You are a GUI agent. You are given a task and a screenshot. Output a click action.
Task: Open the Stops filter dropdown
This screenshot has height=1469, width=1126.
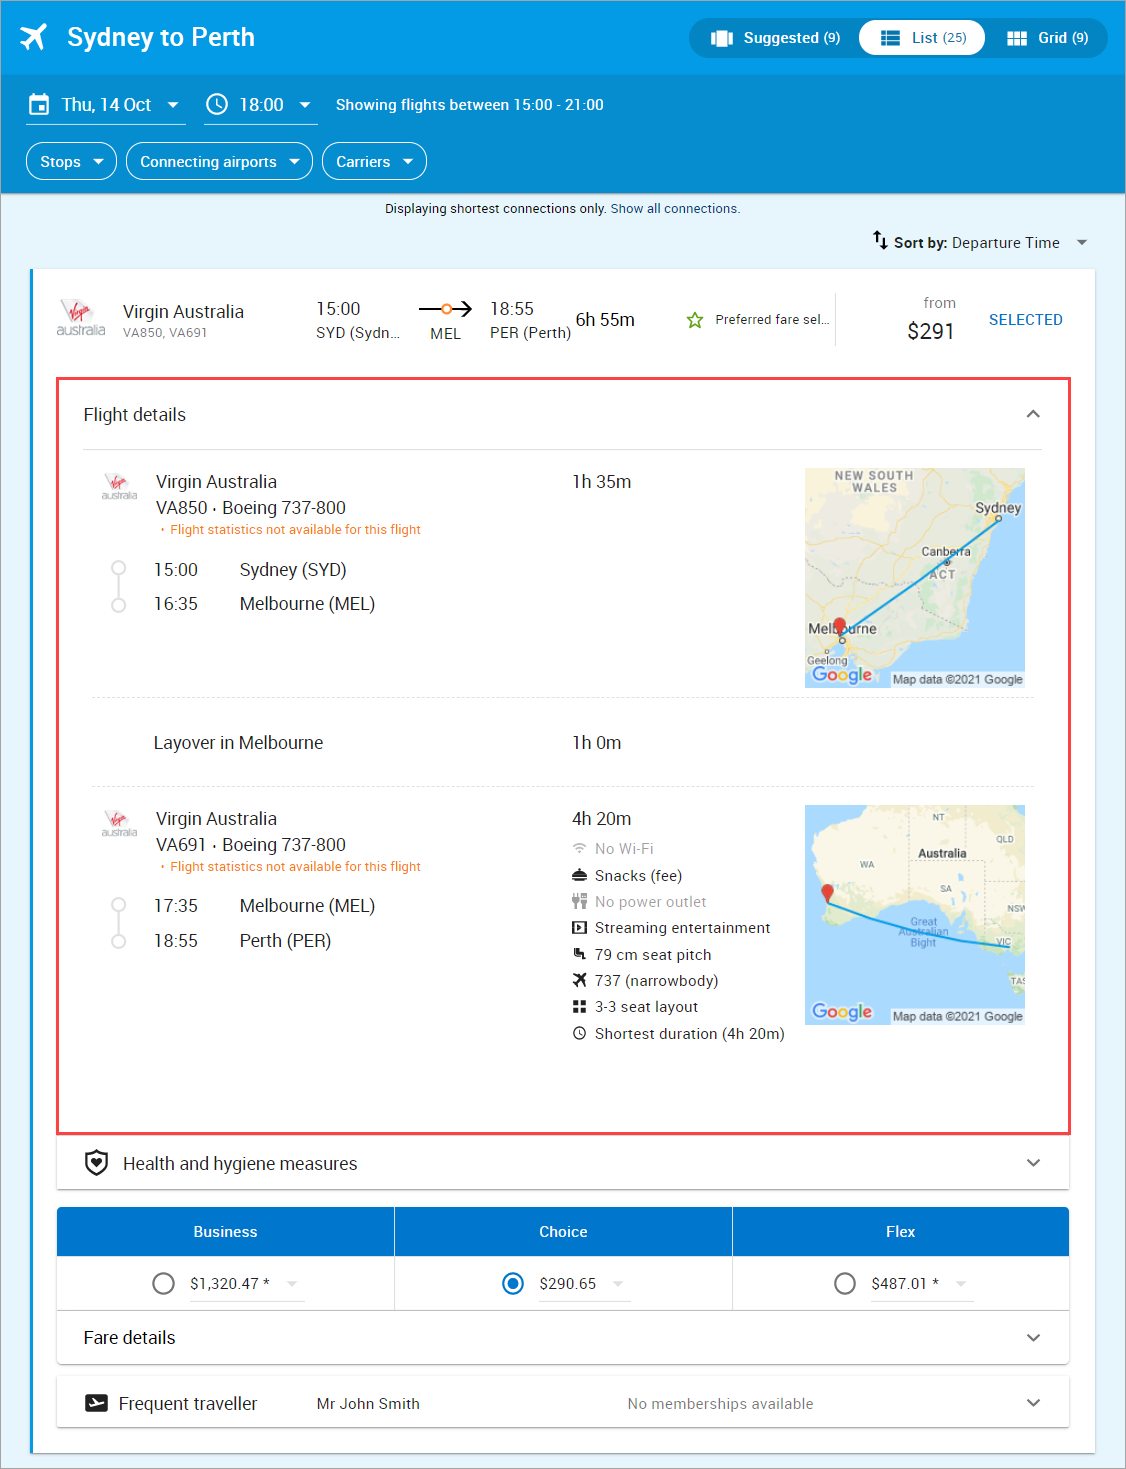point(71,161)
